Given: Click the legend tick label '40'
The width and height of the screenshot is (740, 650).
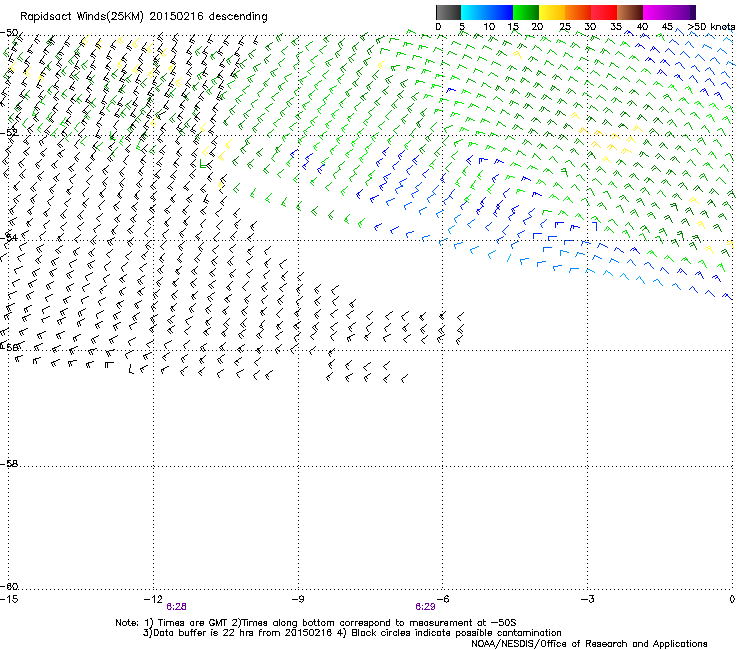Looking at the screenshot, I should pos(642,27).
